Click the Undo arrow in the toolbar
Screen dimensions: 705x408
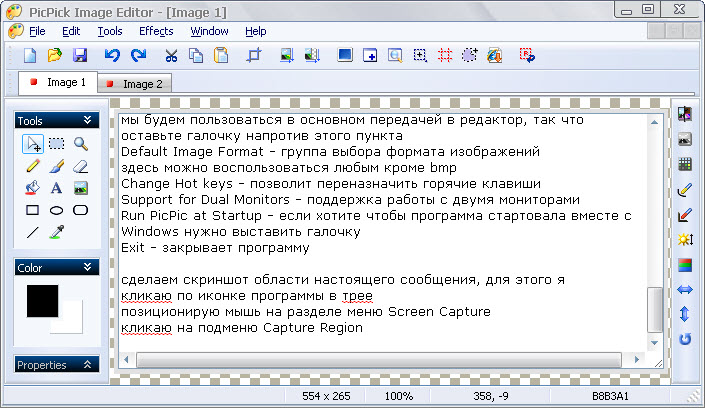point(111,55)
